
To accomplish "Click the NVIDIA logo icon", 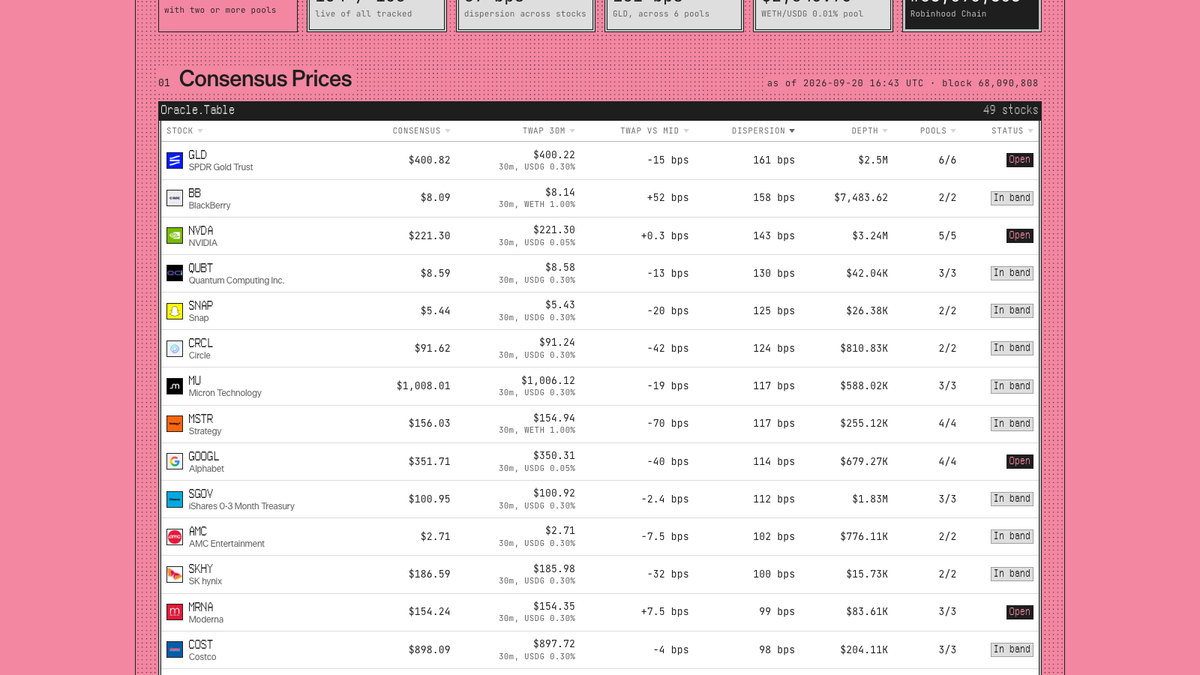I will [175, 236].
